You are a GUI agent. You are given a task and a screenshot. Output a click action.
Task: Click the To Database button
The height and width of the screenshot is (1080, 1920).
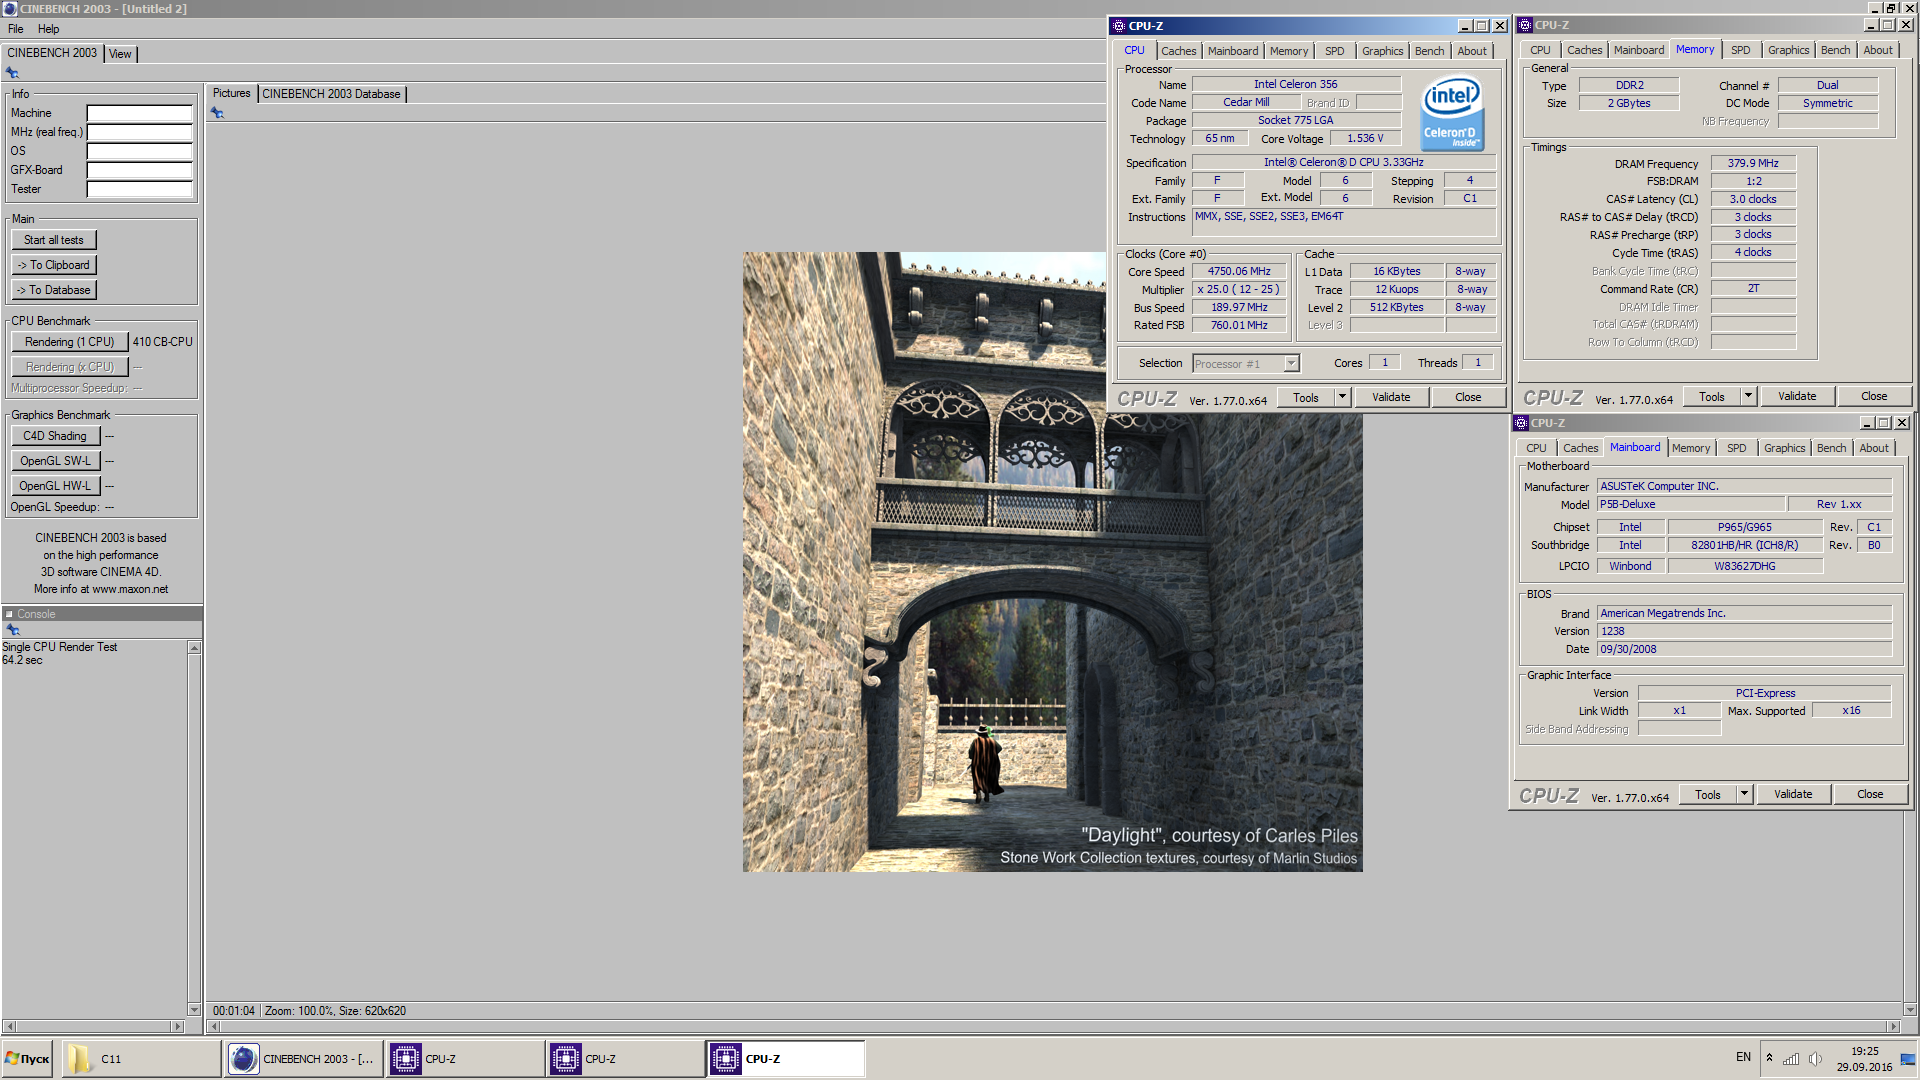point(54,290)
